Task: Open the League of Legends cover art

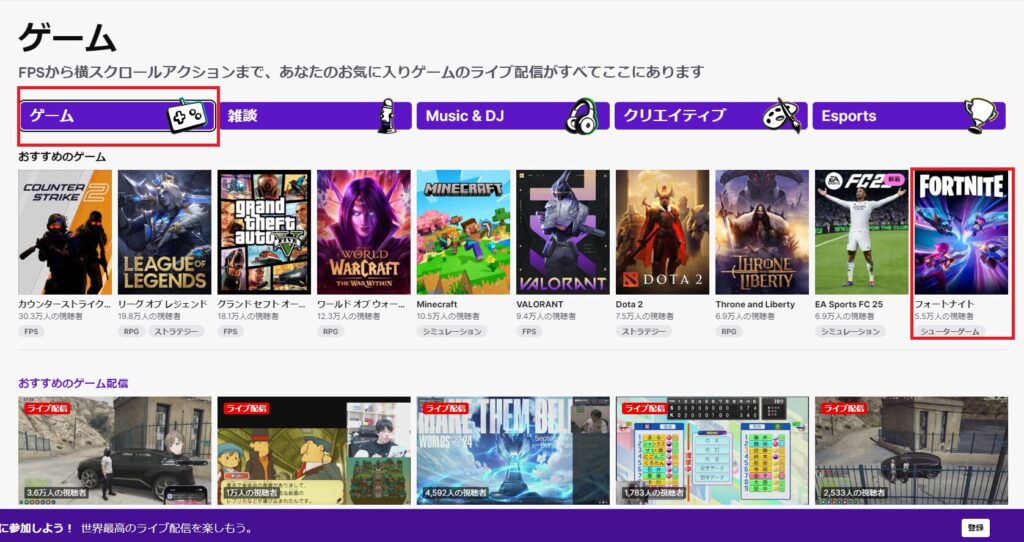Action: (x=165, y=232)
